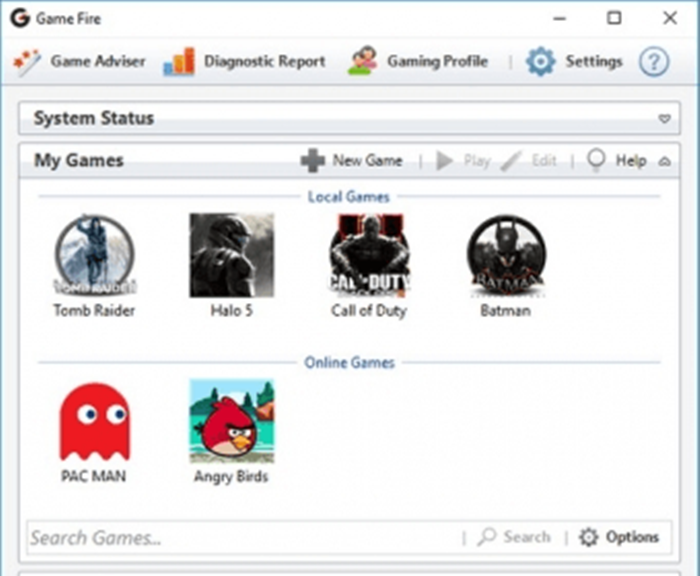Click the Search Games input field
700x576 pixels.
click(240, 538)
